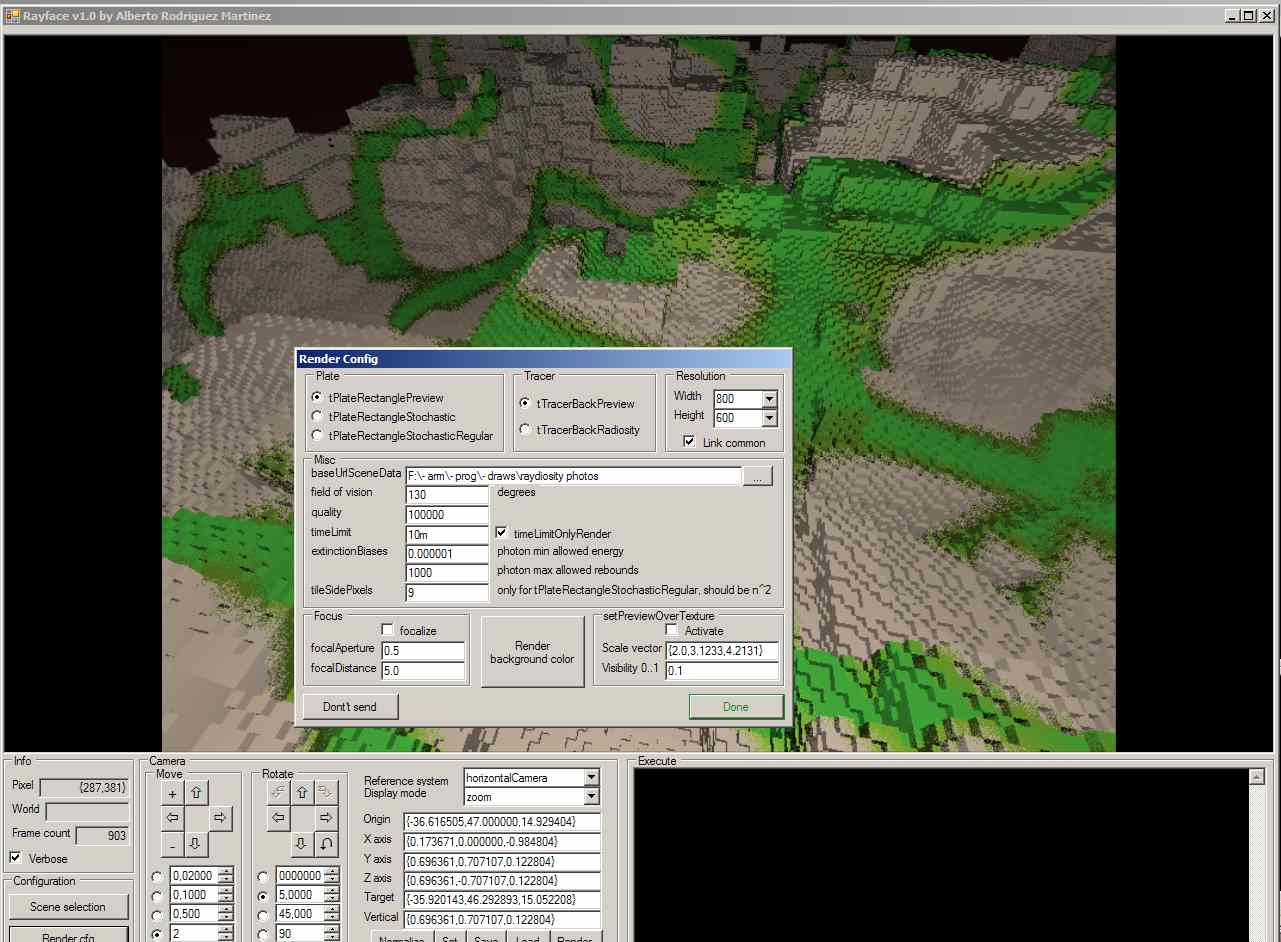The height and width of the screenshot is (942, 1281).
Task: Click the Rotate U-turn arrow icon
Action: tap(326, 844)
